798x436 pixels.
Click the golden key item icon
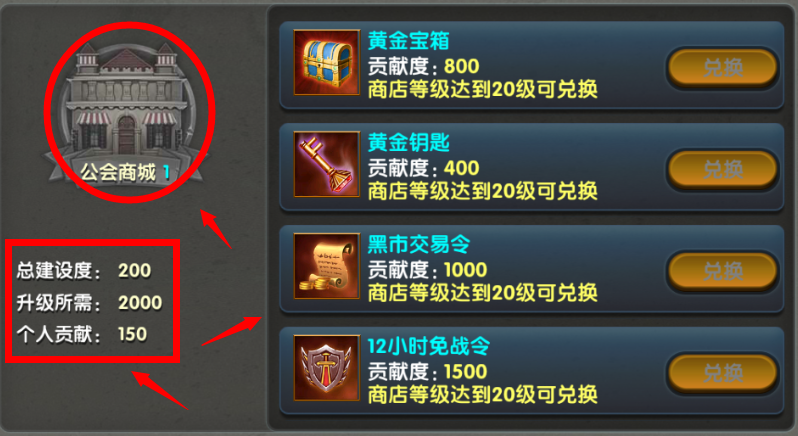pos(327,164)
